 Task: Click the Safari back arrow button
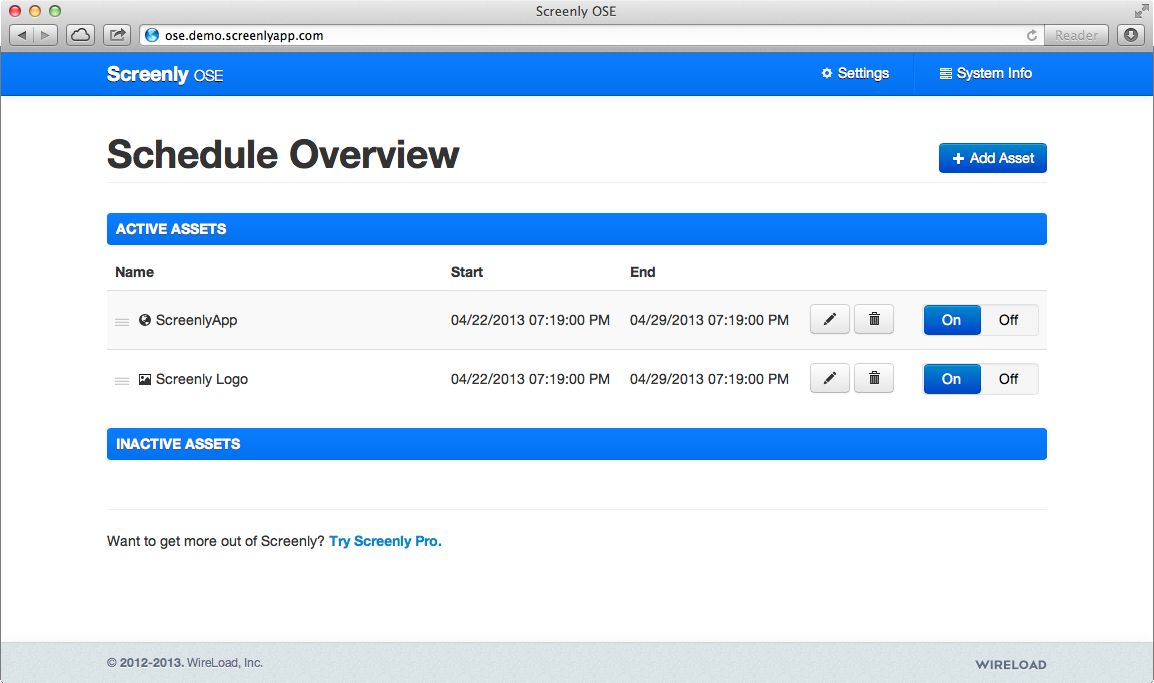tap(21, 35)
